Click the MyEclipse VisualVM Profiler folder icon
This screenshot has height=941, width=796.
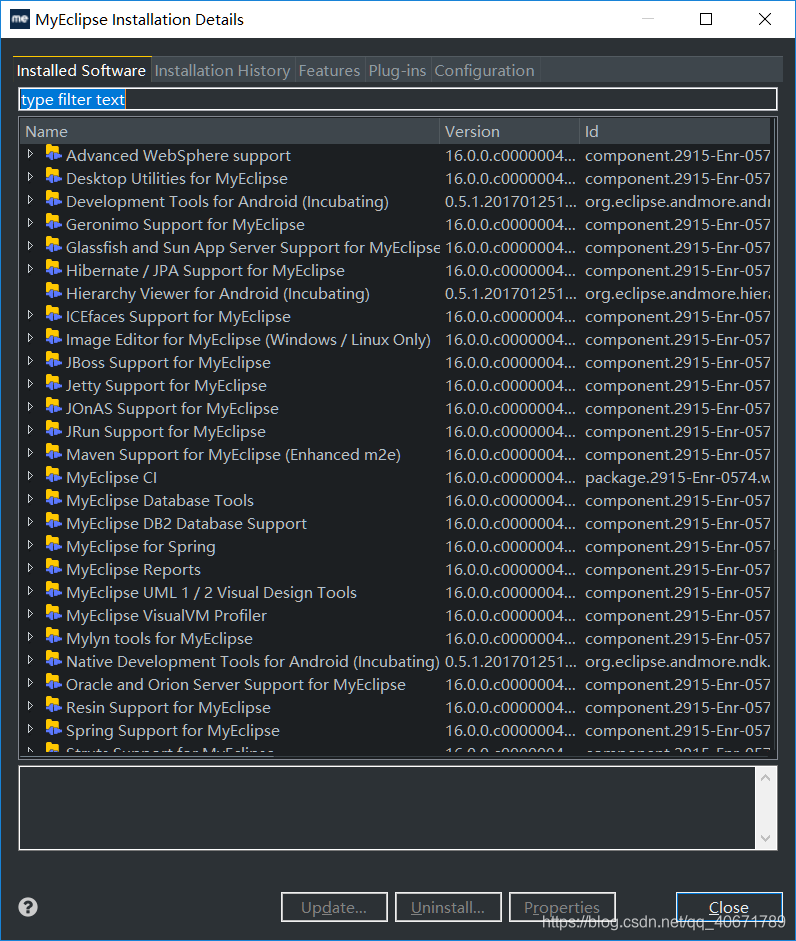click(53, 614)
